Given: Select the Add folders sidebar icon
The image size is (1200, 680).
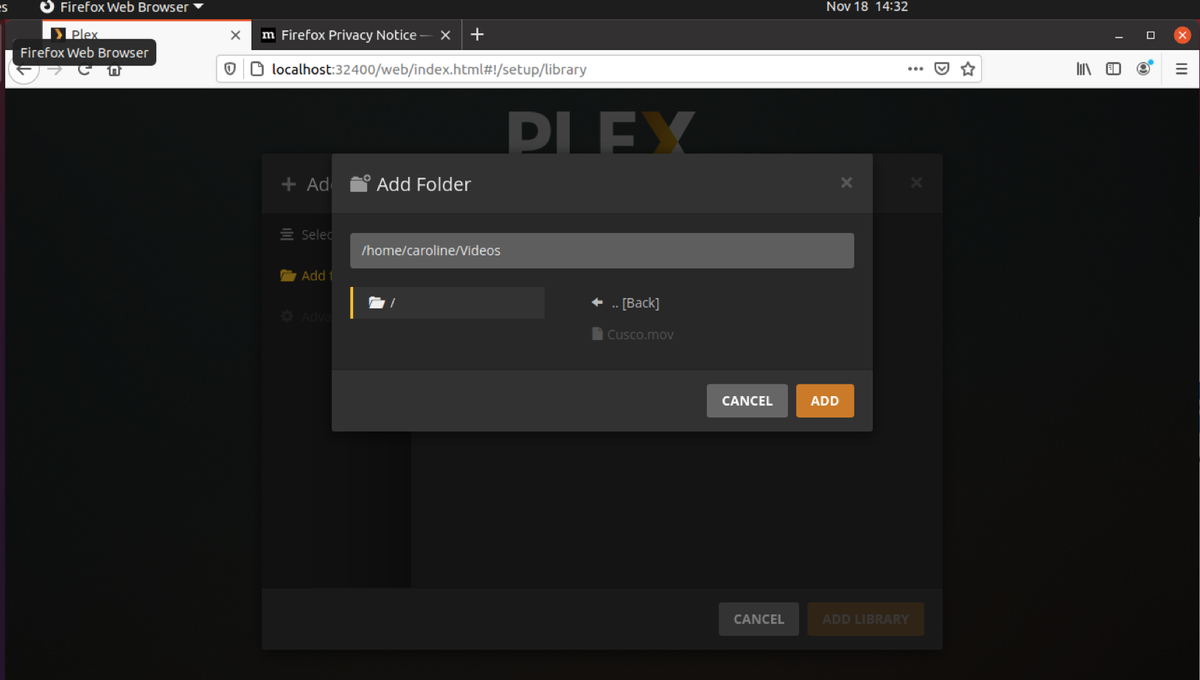Looking at the screenshot, I should tap(286, 275).
